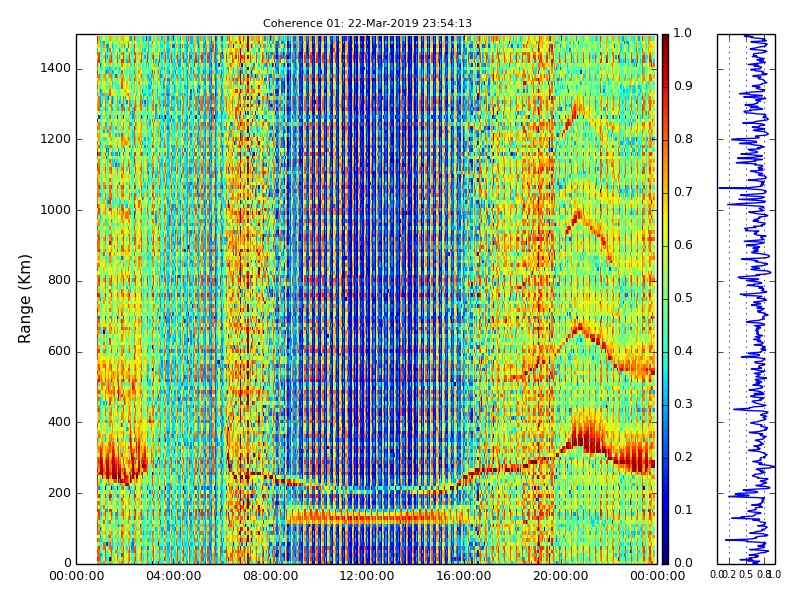The width and height of the screenshot is (800, 600).
Task: Click the colorbar 0.1 label
Action: tap(683, 510)
